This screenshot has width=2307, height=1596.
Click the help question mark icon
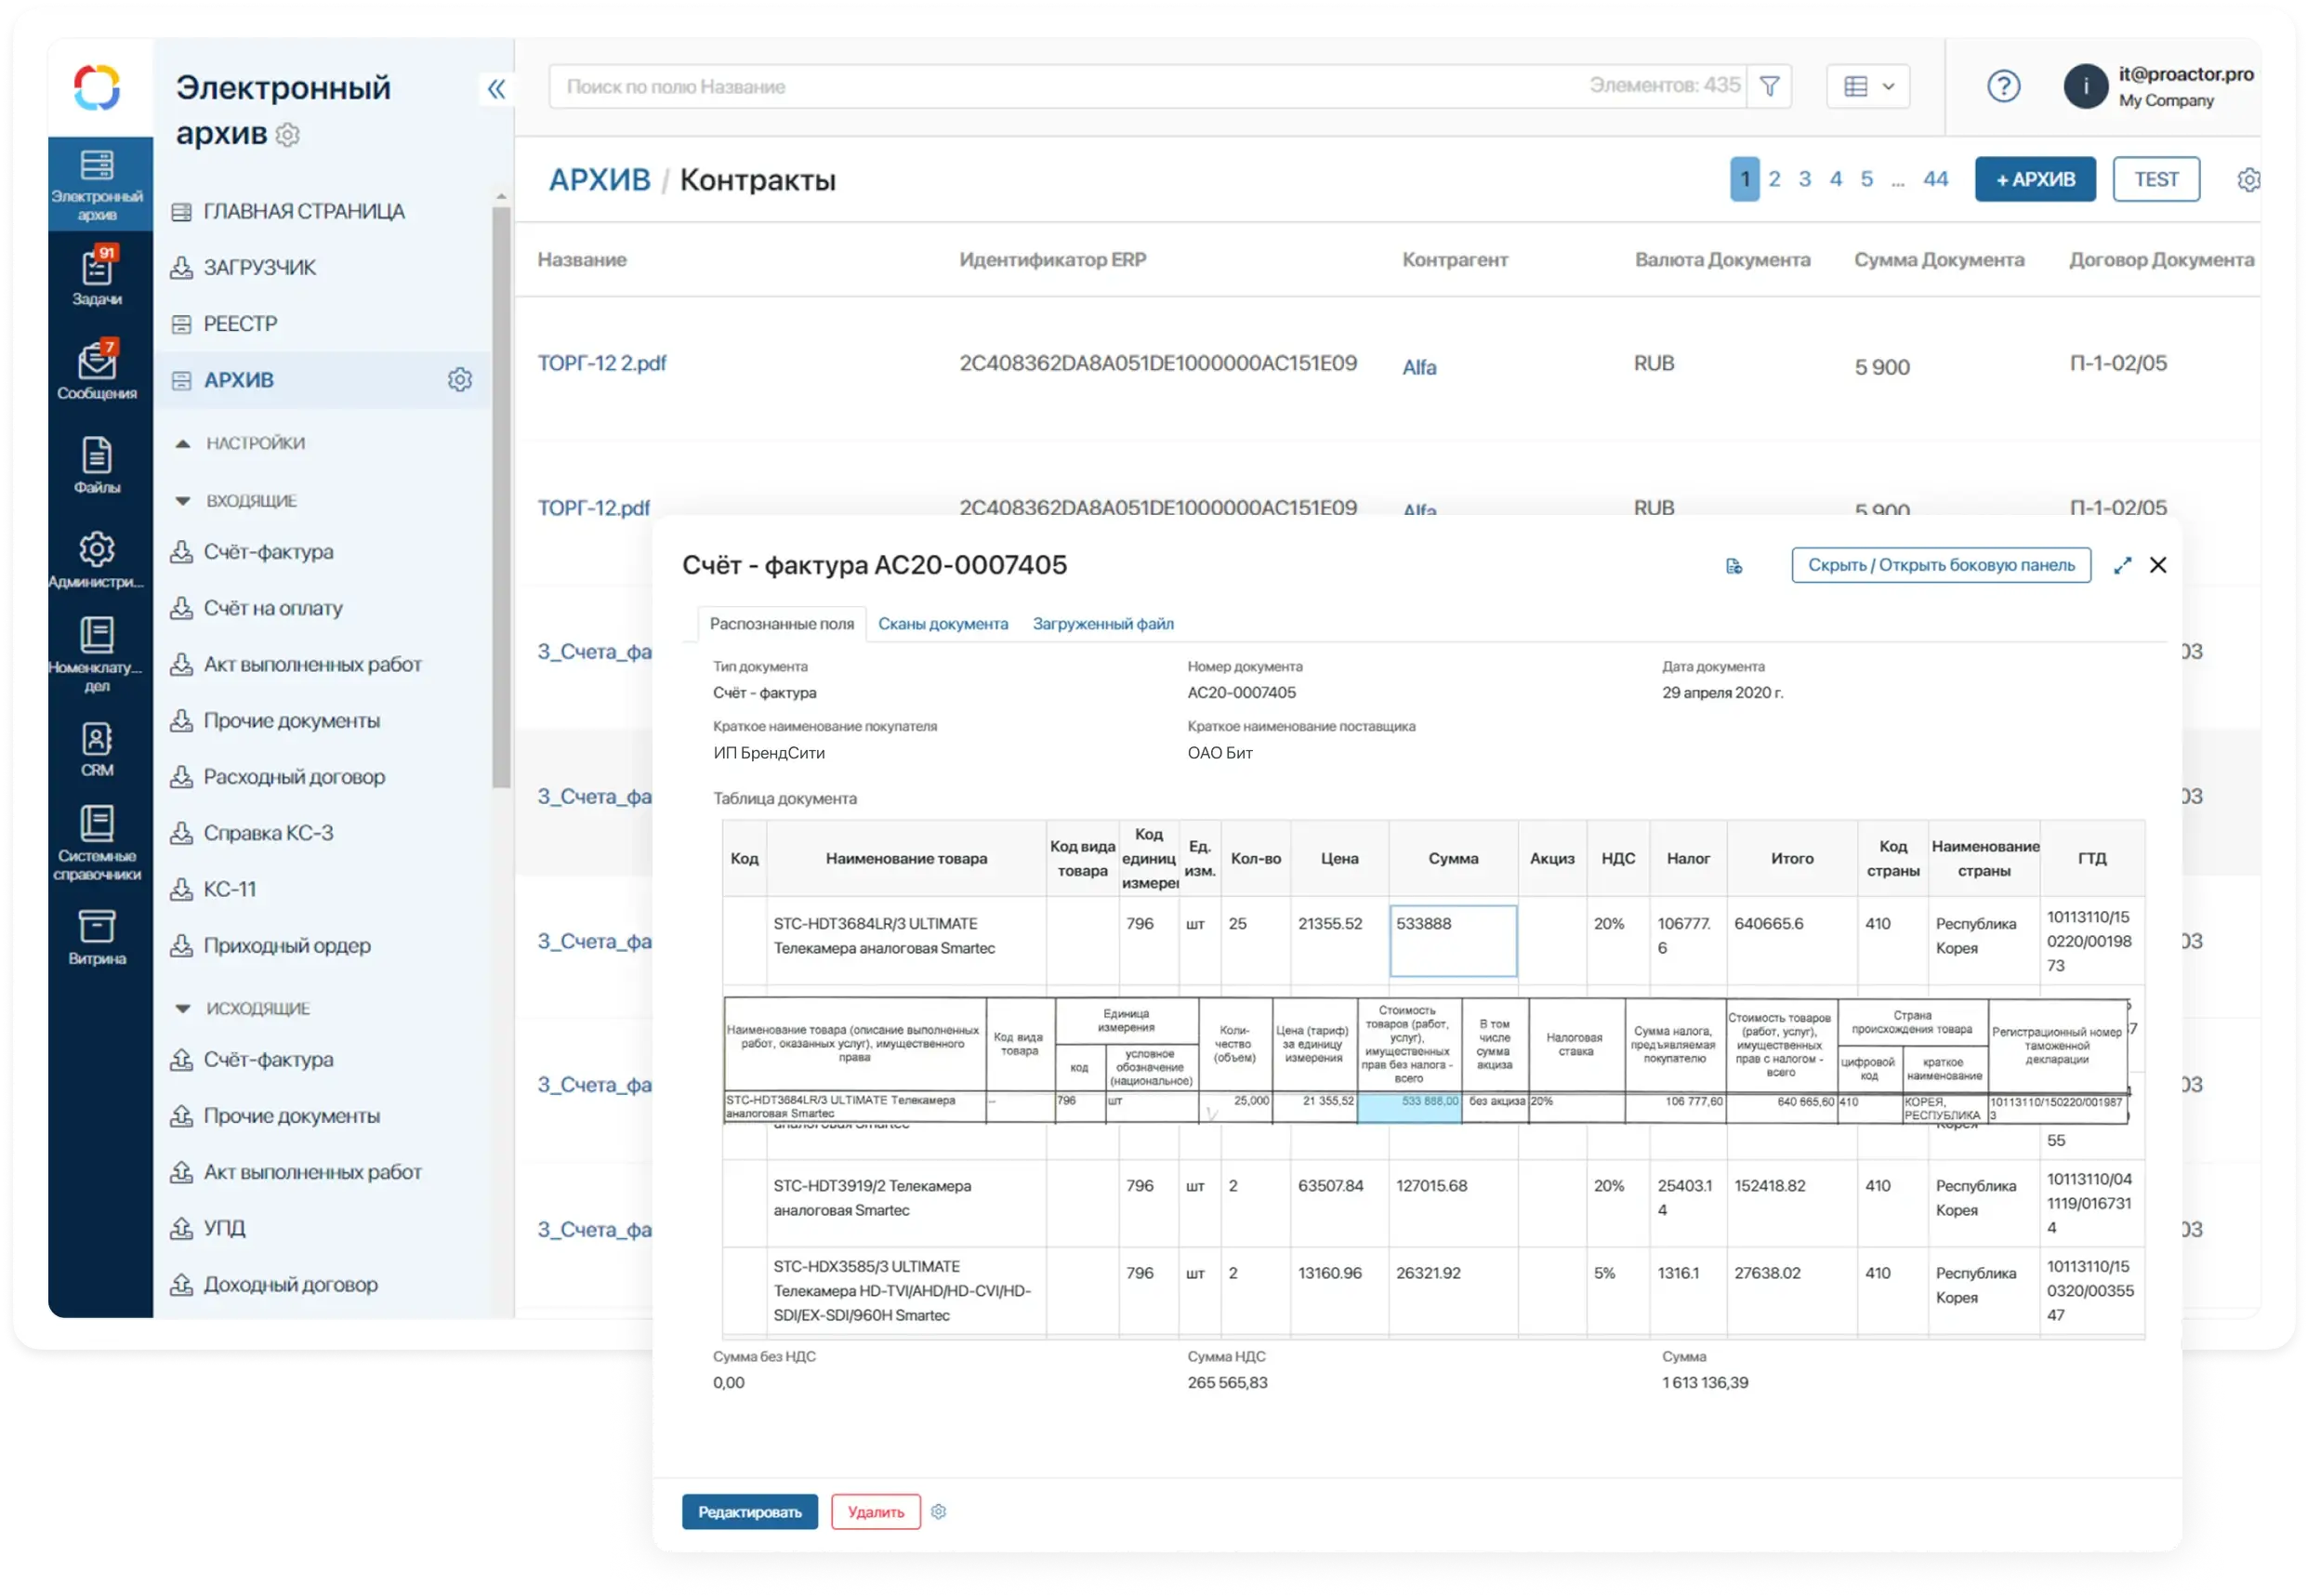(x=2003, y=87)
